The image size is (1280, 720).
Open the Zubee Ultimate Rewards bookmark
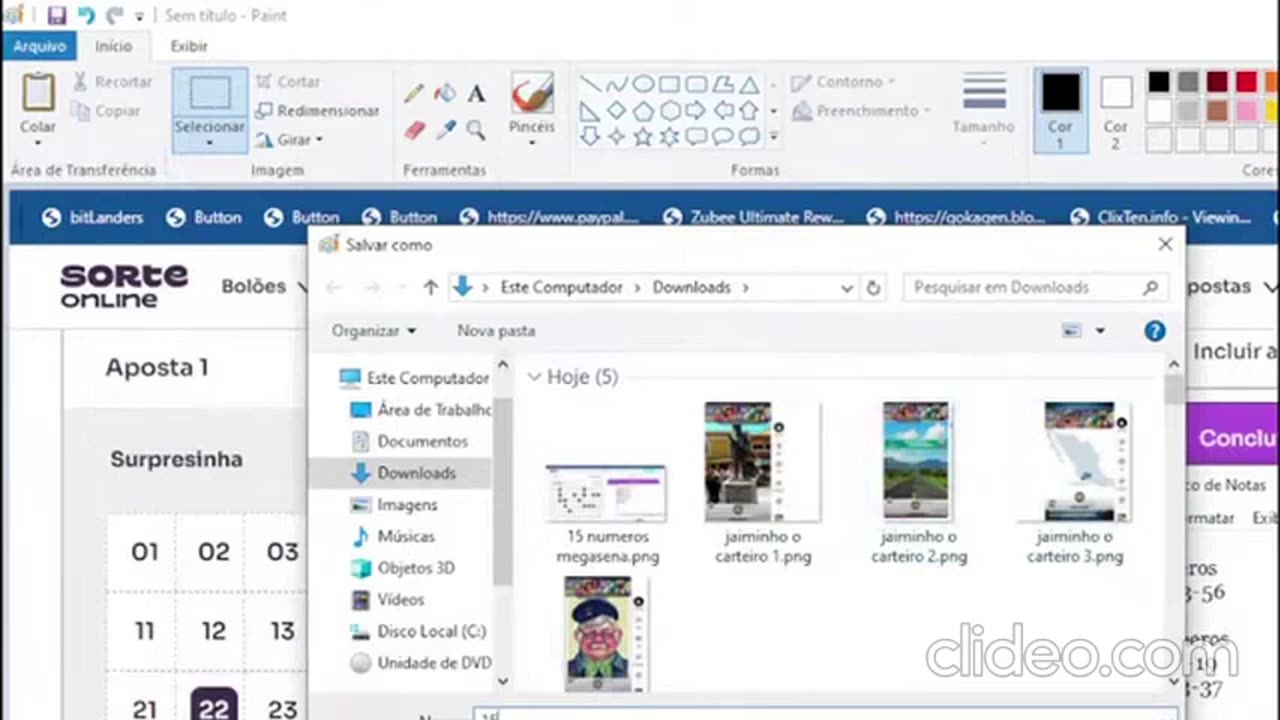pos(754,217)
